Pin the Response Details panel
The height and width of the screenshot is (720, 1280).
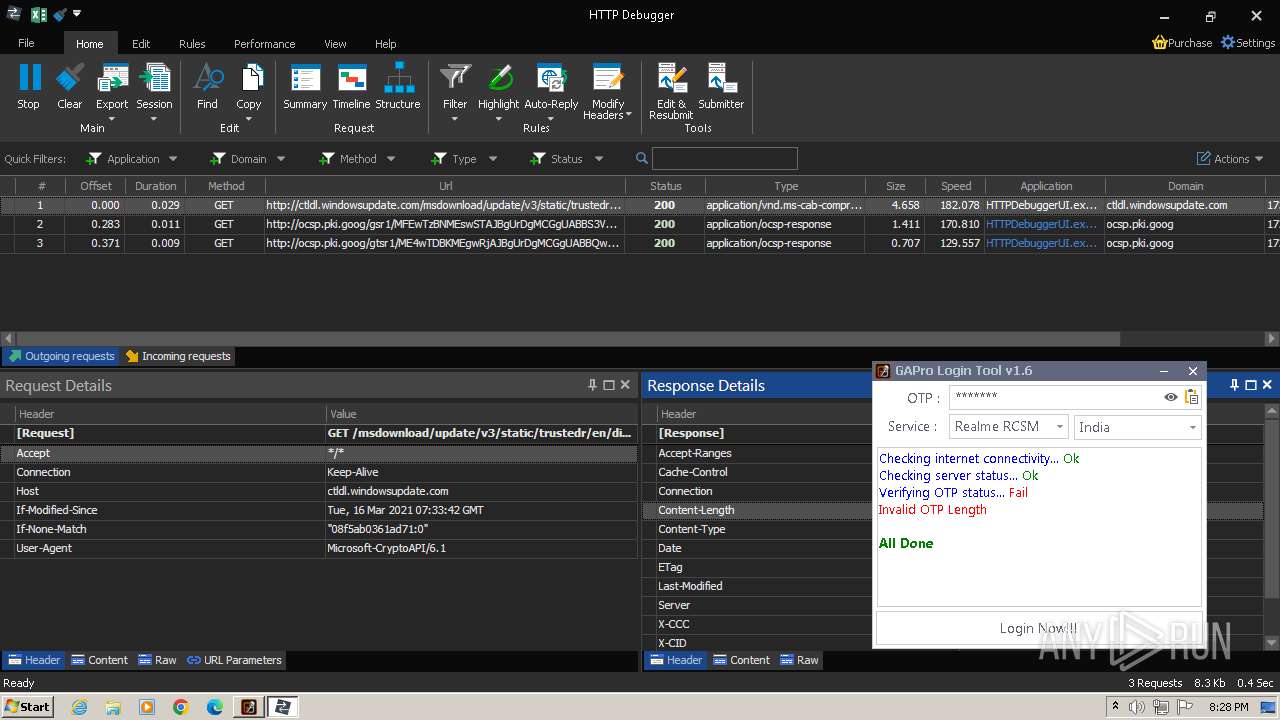(1235, 384)
